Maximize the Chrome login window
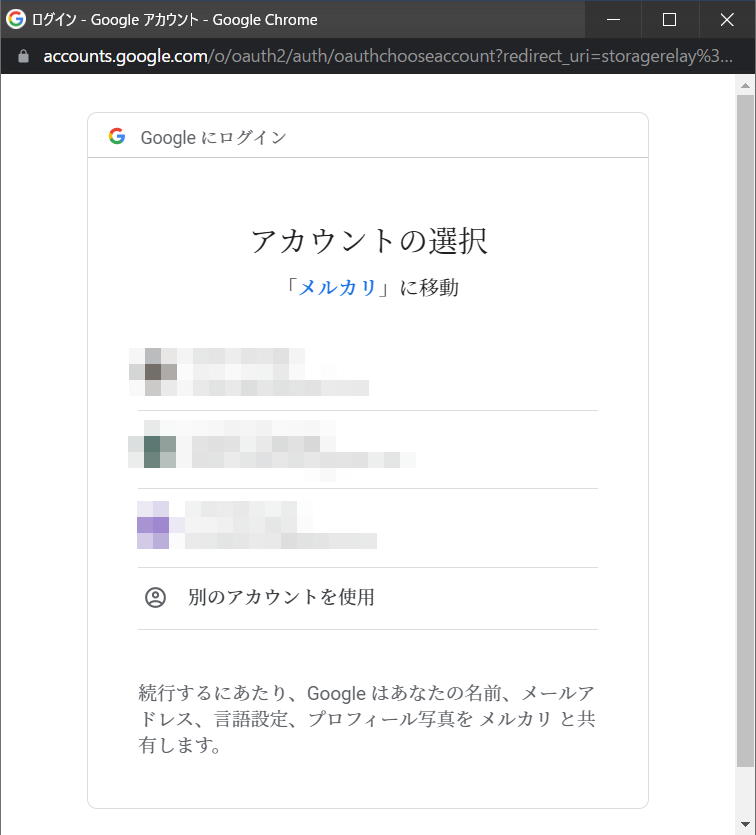Image resolution: width=756 pixels, height=835 pixels. coord(670,20)
